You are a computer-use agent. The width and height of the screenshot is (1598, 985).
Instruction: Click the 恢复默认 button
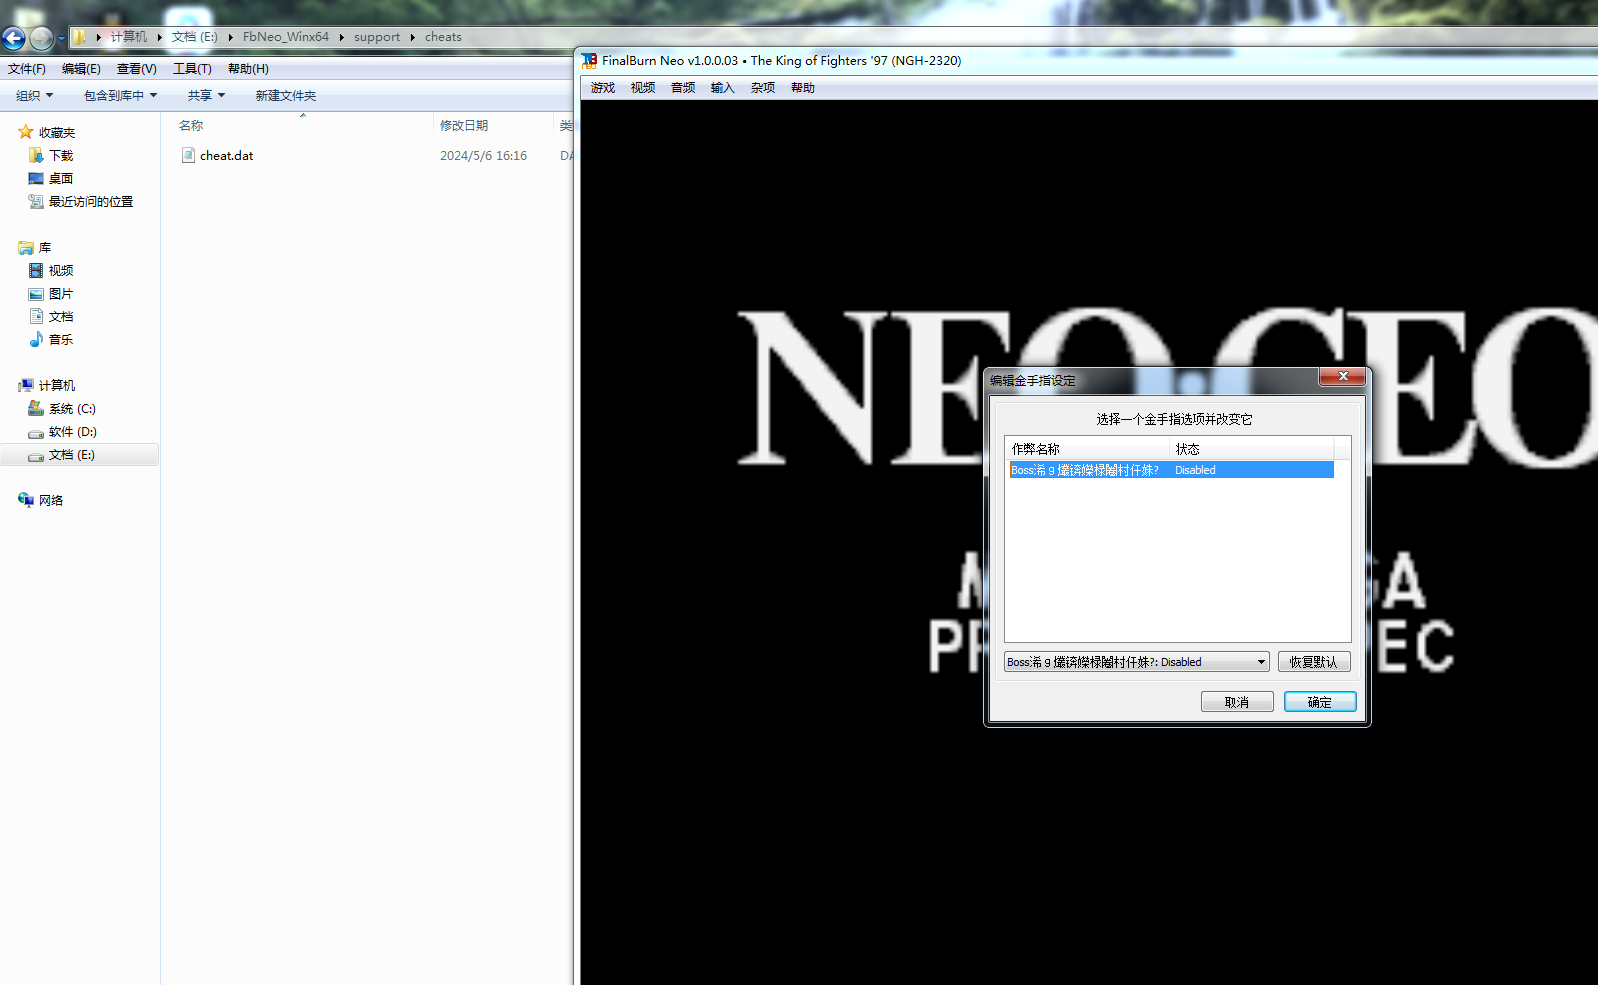tap(1314, 662)
